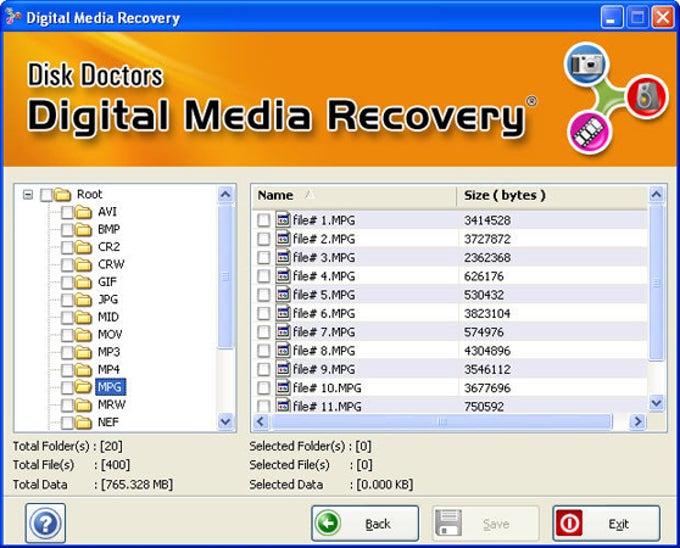Viewport: 680px width, 548px height.
Task: Select the MP3 folder icon
Action: click(x=83, y=352)
